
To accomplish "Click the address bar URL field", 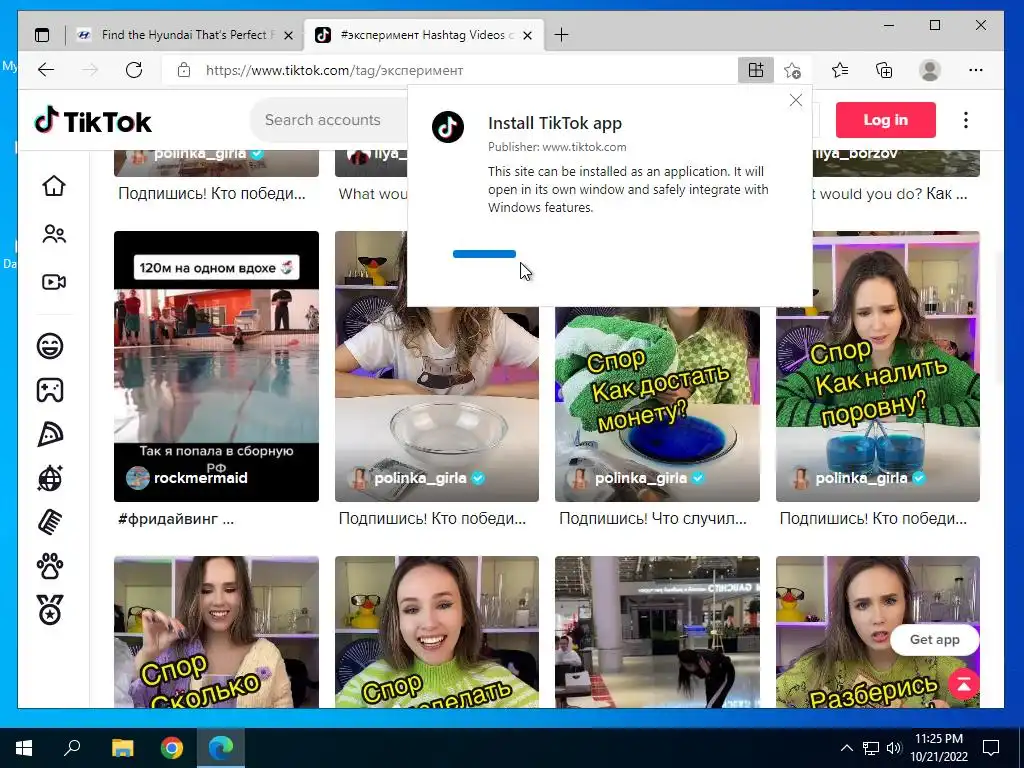I will point(451,70).
